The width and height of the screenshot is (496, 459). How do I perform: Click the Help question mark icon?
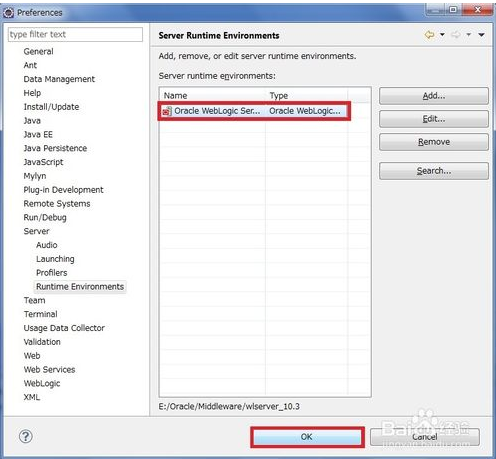pyautogui.click(x=26, y=436)
